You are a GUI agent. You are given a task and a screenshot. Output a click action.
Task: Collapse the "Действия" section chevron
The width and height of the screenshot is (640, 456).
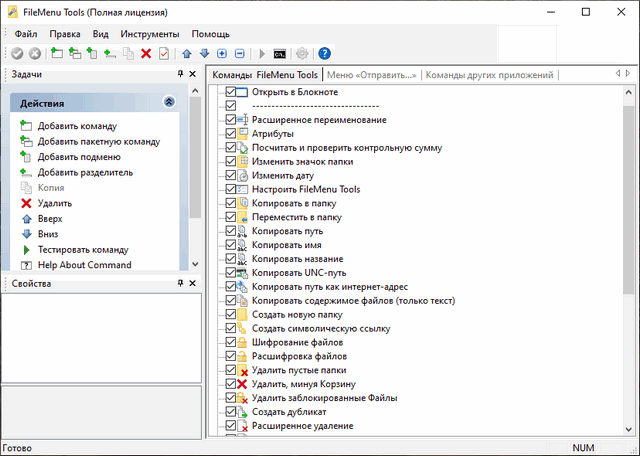point(168,102)
